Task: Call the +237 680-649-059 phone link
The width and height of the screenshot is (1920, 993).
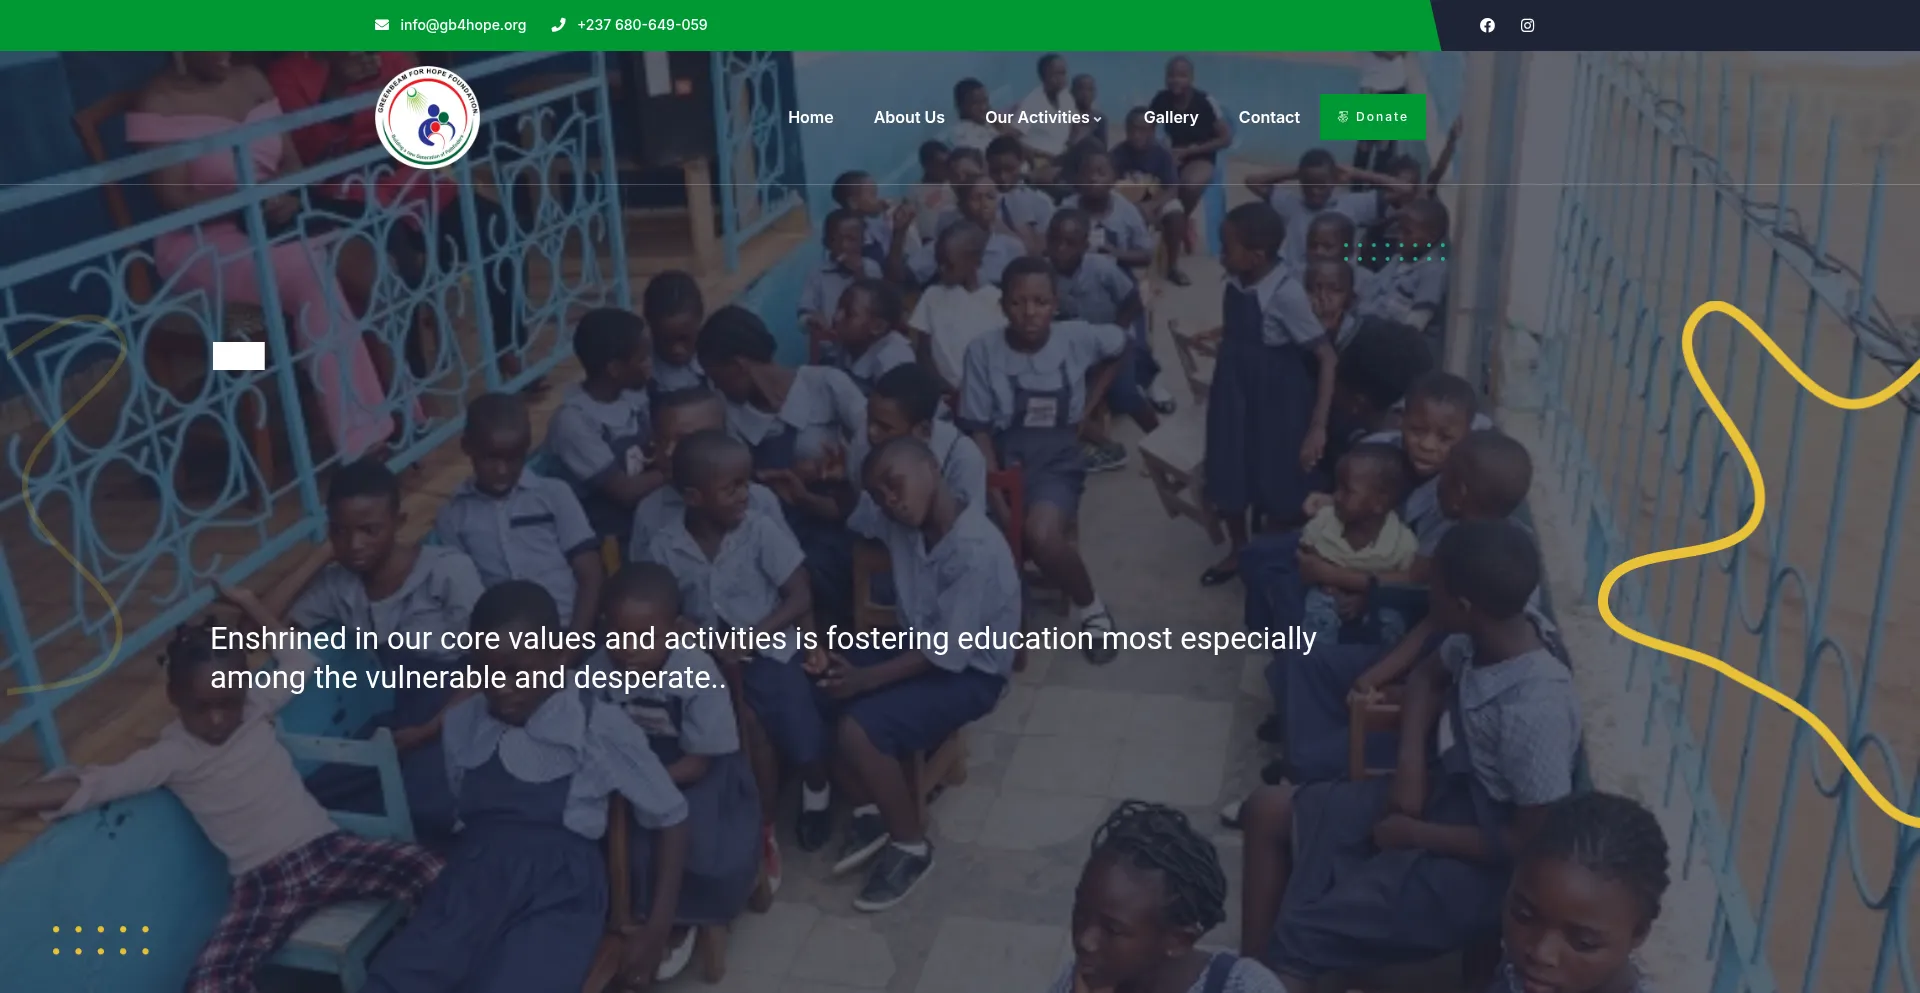Action: 642,25
